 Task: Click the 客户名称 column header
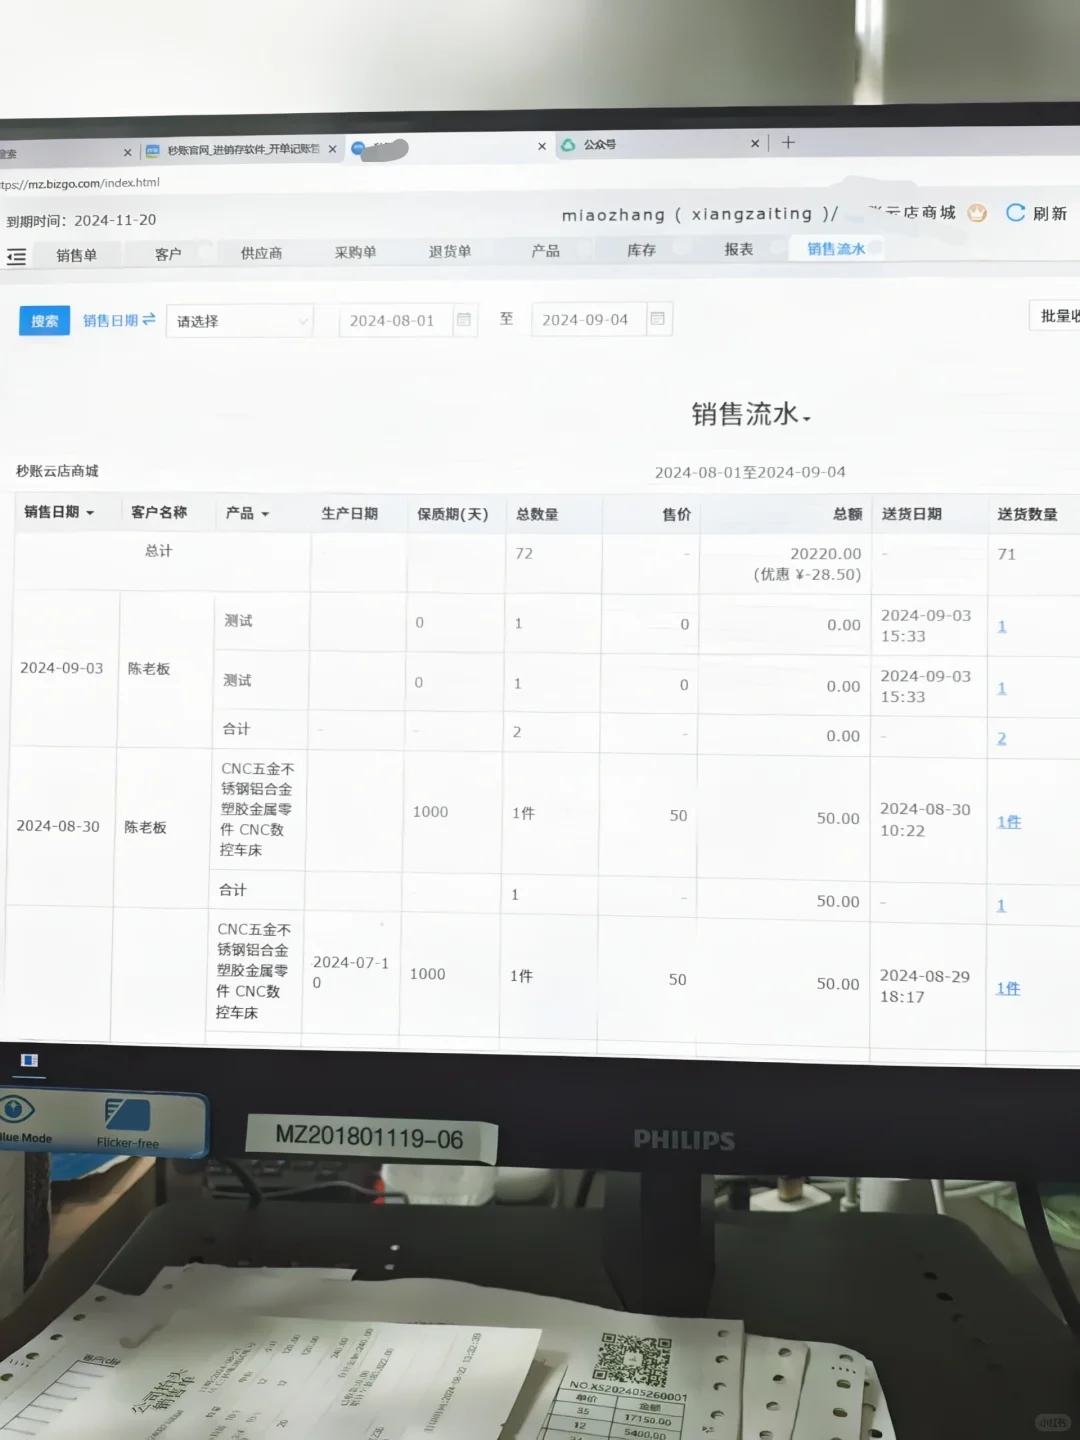click(159, 512)
